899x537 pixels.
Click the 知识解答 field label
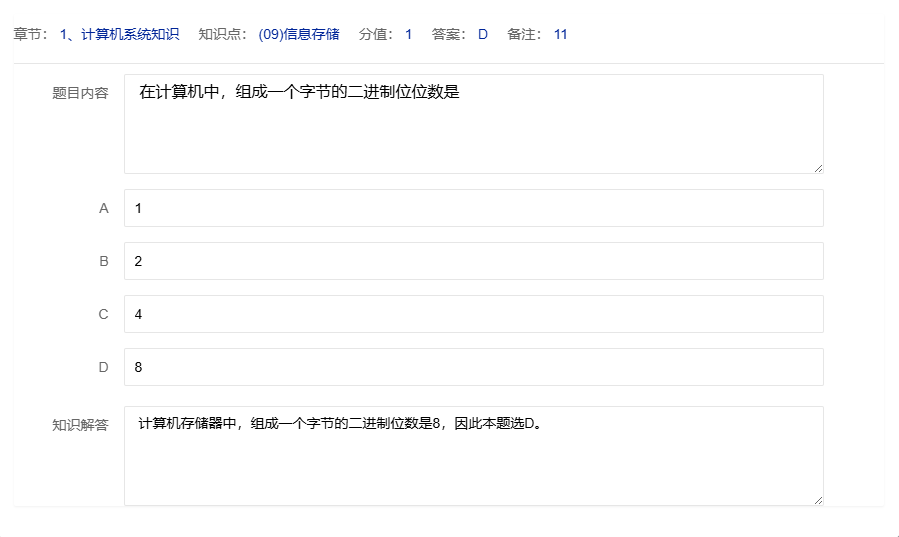80,425
